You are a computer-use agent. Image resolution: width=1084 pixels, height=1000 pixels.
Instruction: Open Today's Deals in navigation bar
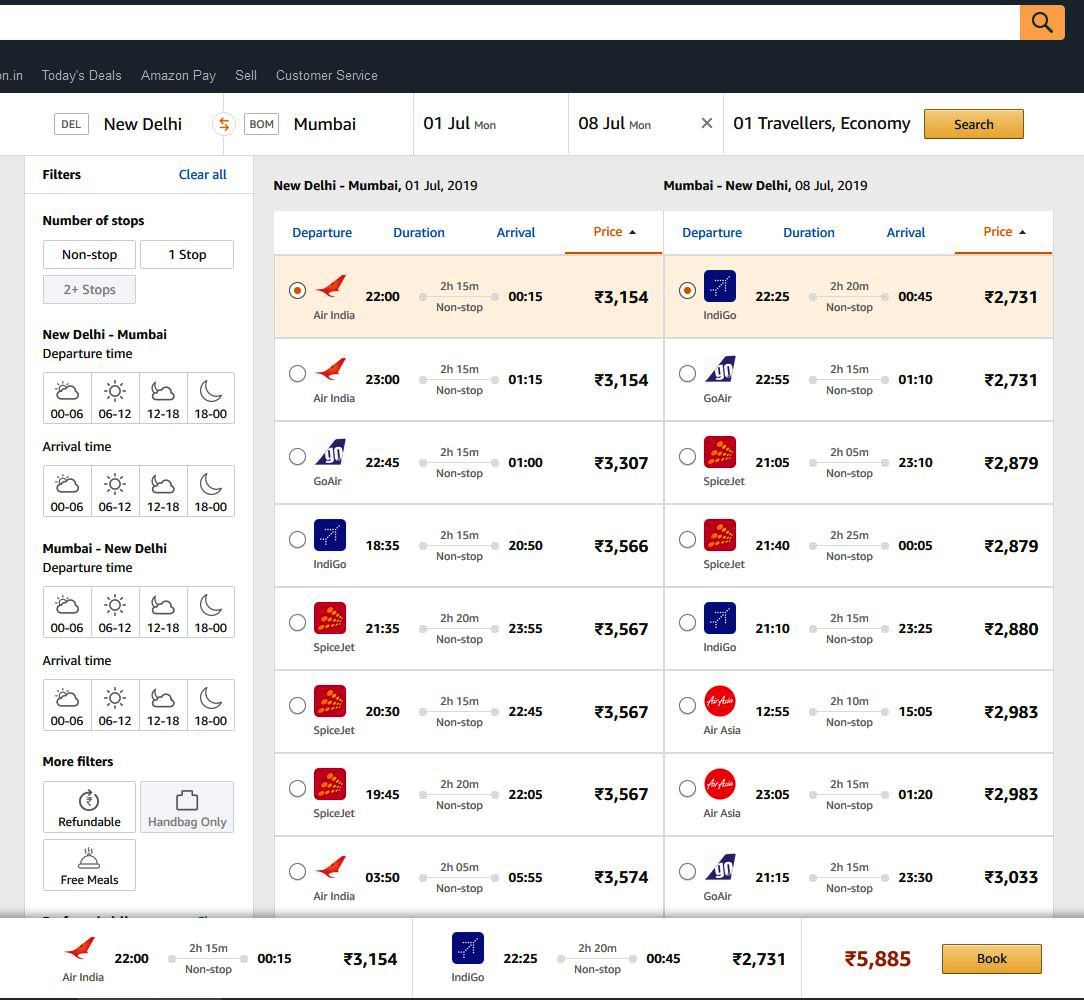point(82,75)
